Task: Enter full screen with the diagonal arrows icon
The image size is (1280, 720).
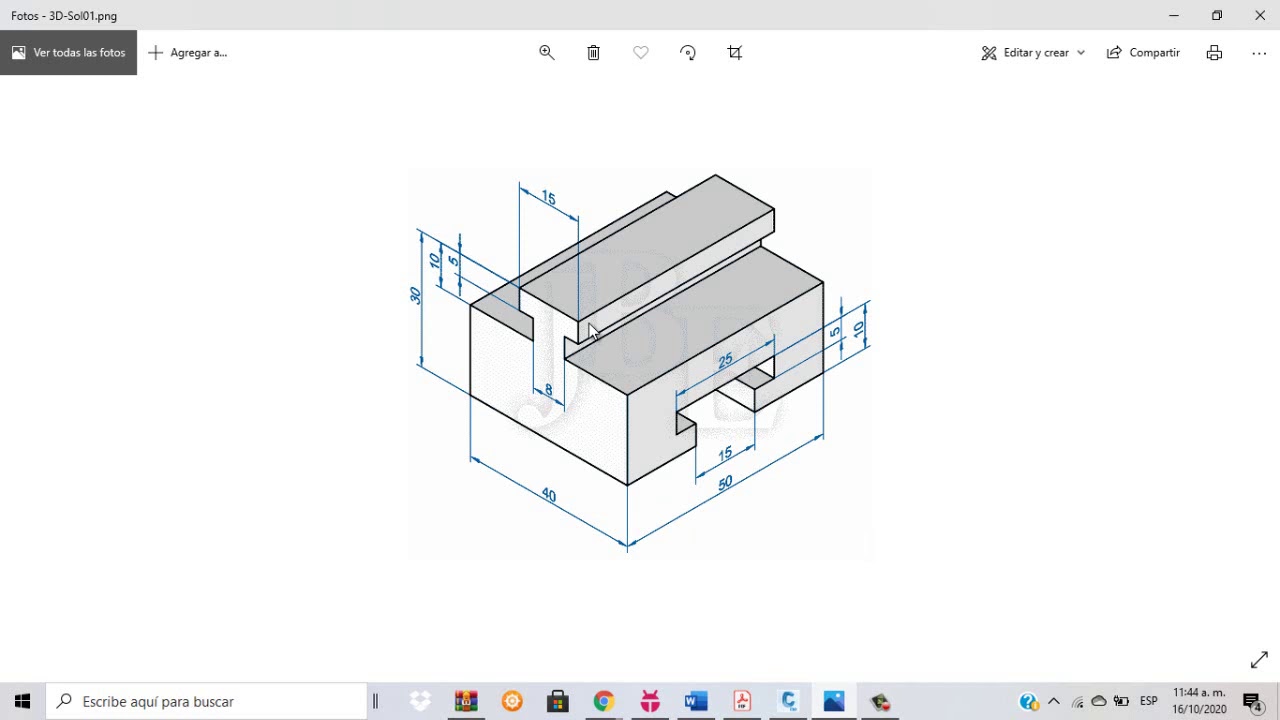Action: tap(1259, 660)
